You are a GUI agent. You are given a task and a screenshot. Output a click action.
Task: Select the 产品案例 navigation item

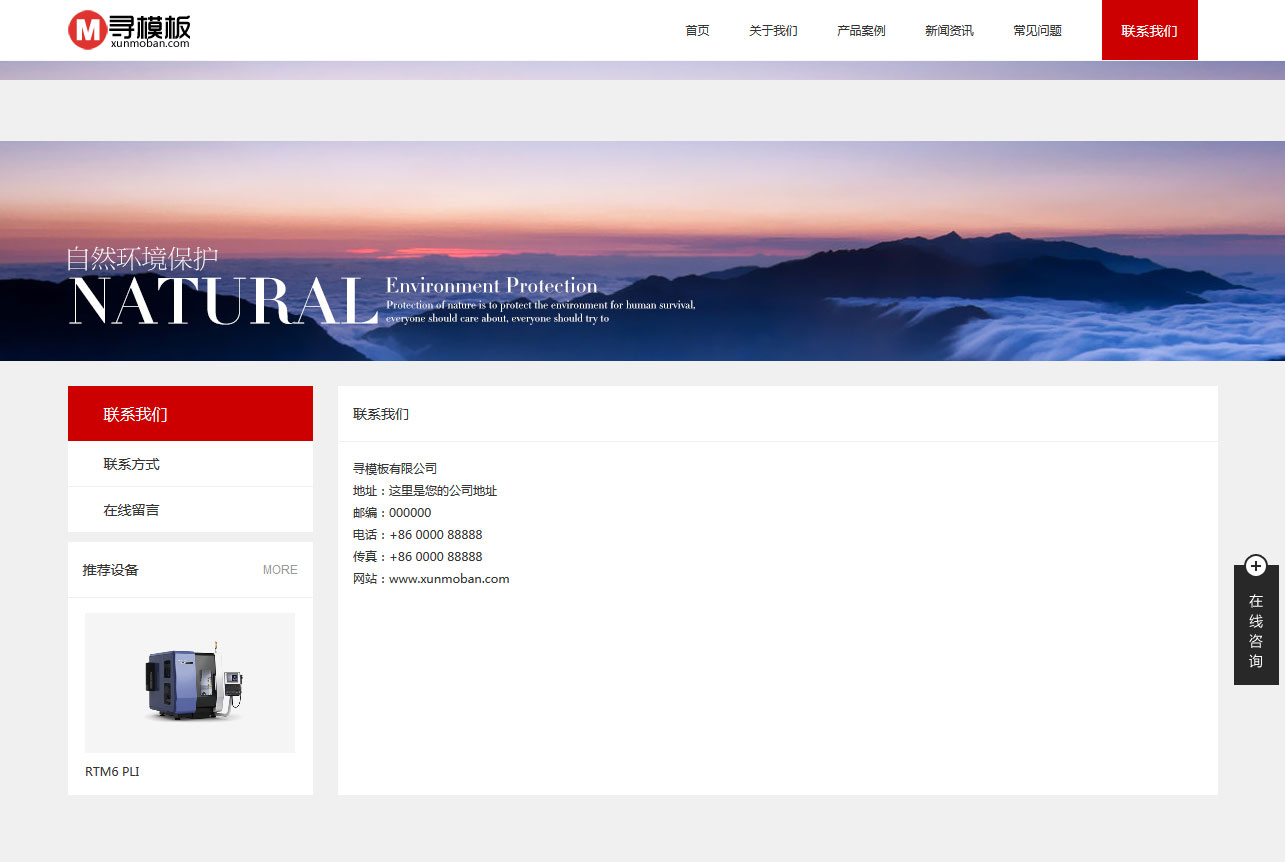pos(861,31)
